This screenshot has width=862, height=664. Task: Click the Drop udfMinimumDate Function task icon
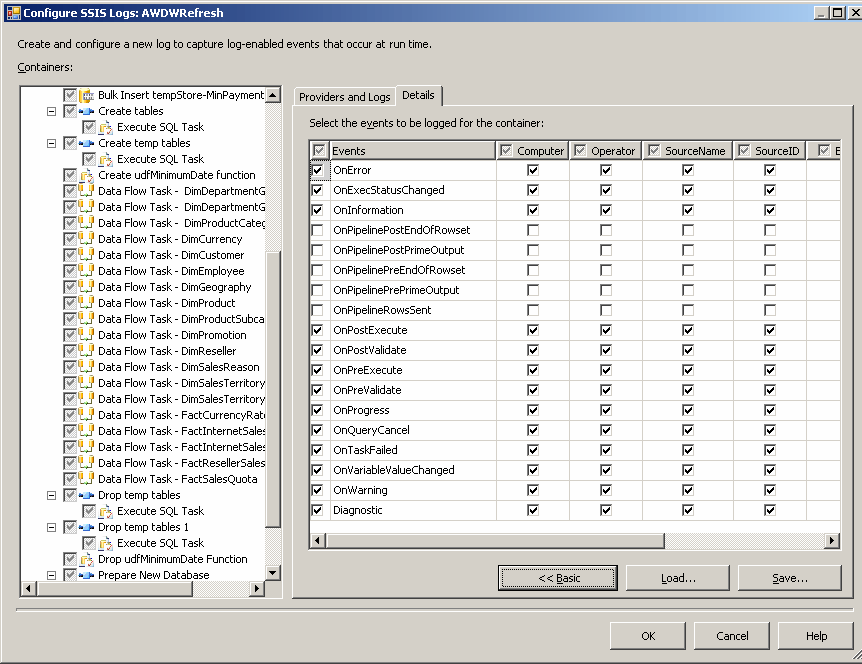point(86,559)
